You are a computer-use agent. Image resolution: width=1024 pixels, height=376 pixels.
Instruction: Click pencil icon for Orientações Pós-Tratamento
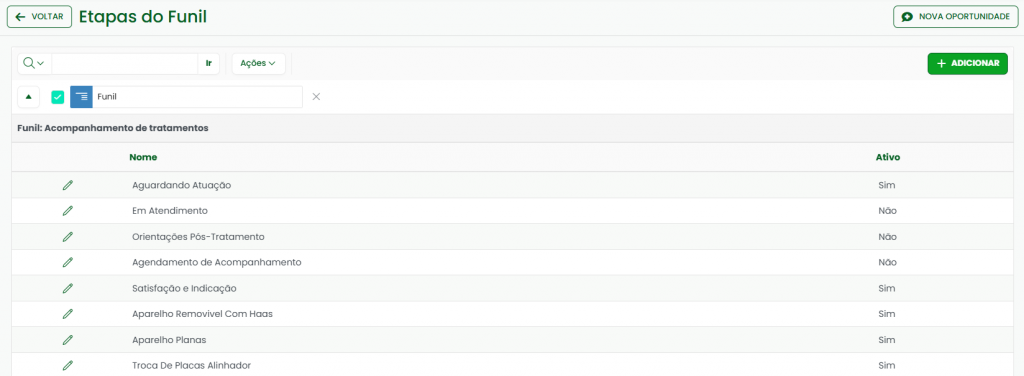coord(68,237)
